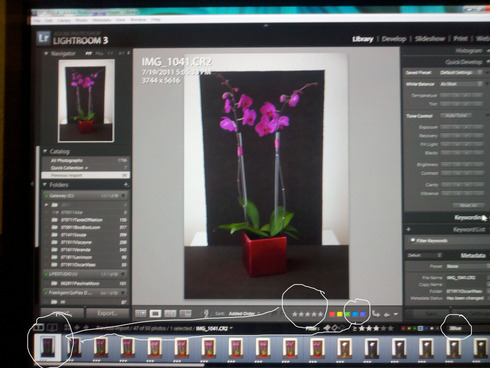This screenshot has width=490, height=368.
Task: Filter by unflagged status flag icon
Action: pos(335,328)
